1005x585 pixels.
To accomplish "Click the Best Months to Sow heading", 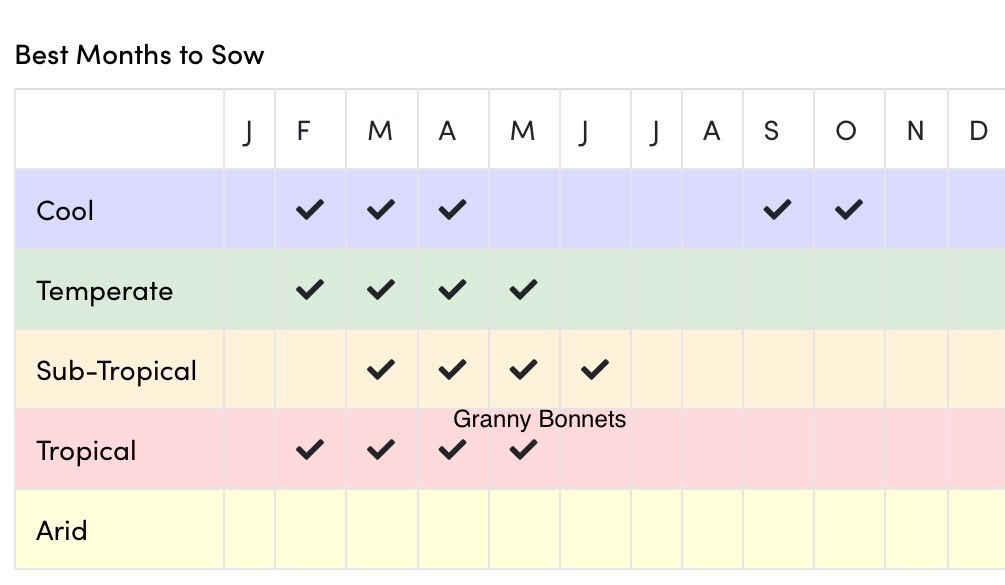I will pos(139,55).
